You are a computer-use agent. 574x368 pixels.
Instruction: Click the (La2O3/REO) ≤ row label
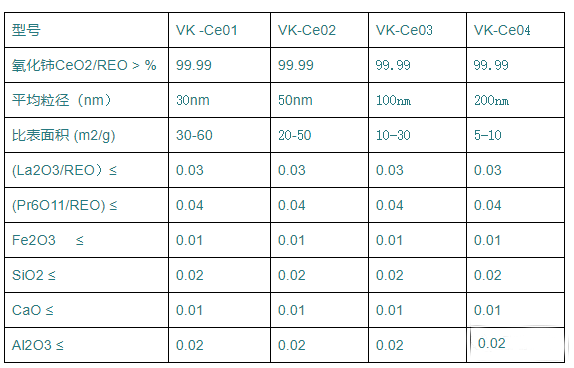pos(86,170)
